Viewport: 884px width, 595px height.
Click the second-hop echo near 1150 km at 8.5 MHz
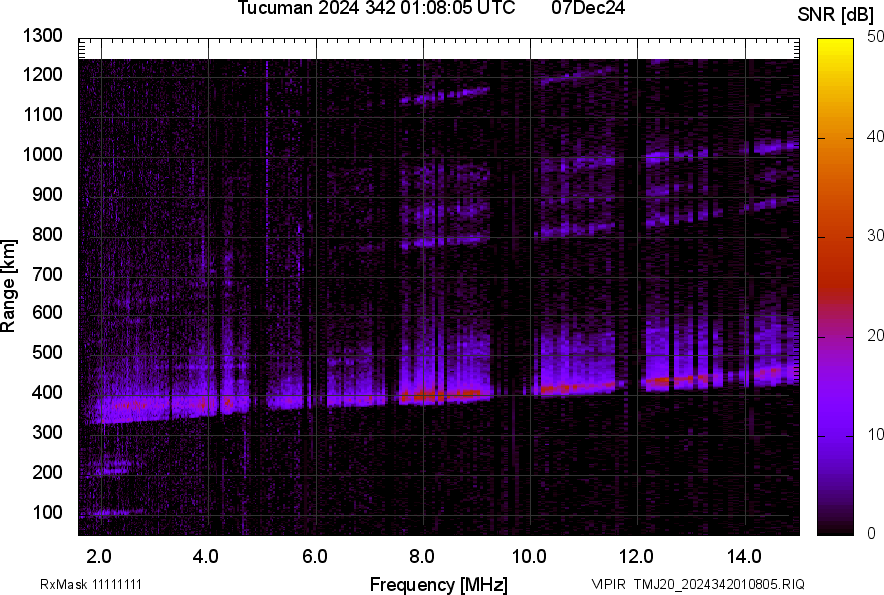pos(444,95)
